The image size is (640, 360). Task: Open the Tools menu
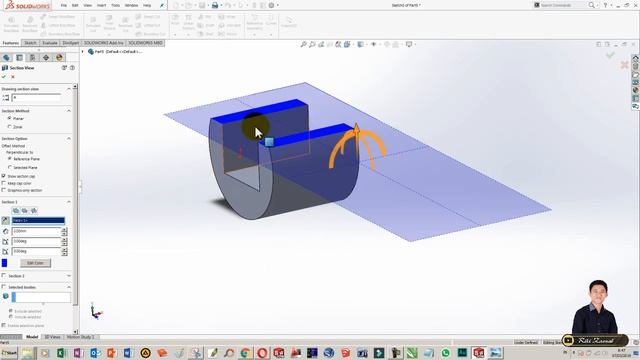tap(116, 5)
